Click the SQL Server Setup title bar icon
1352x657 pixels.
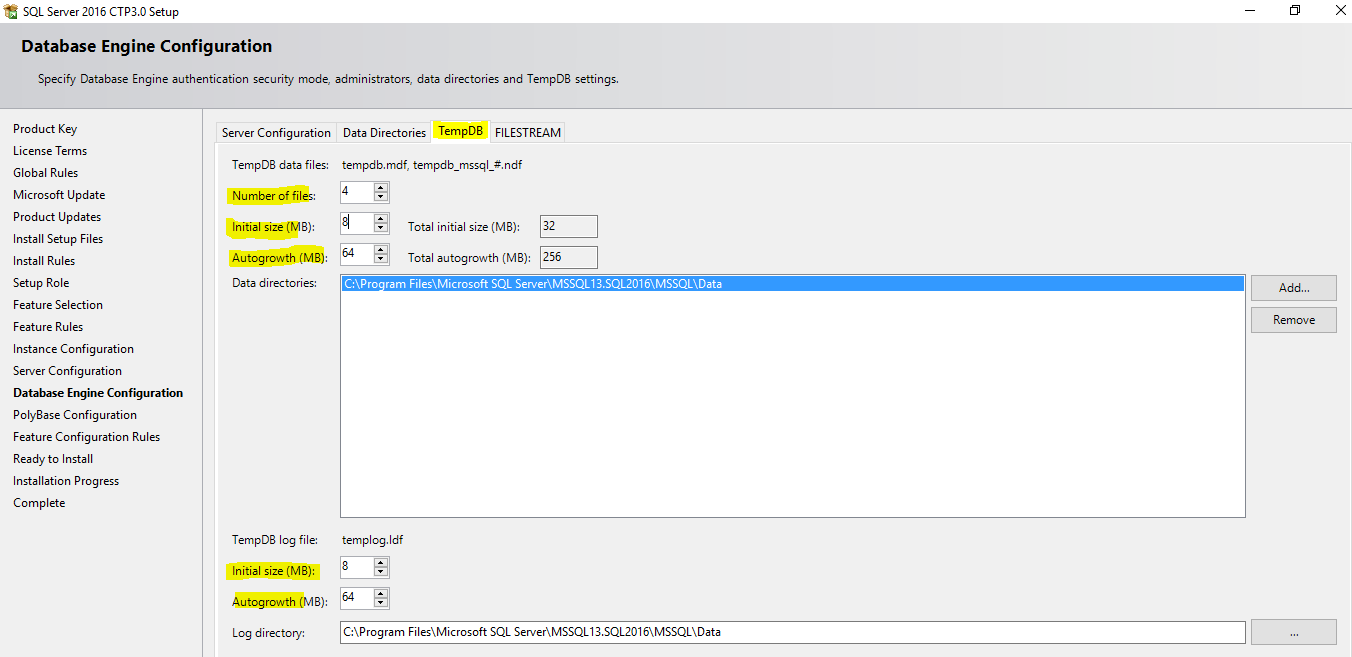(x=12, y=11)
